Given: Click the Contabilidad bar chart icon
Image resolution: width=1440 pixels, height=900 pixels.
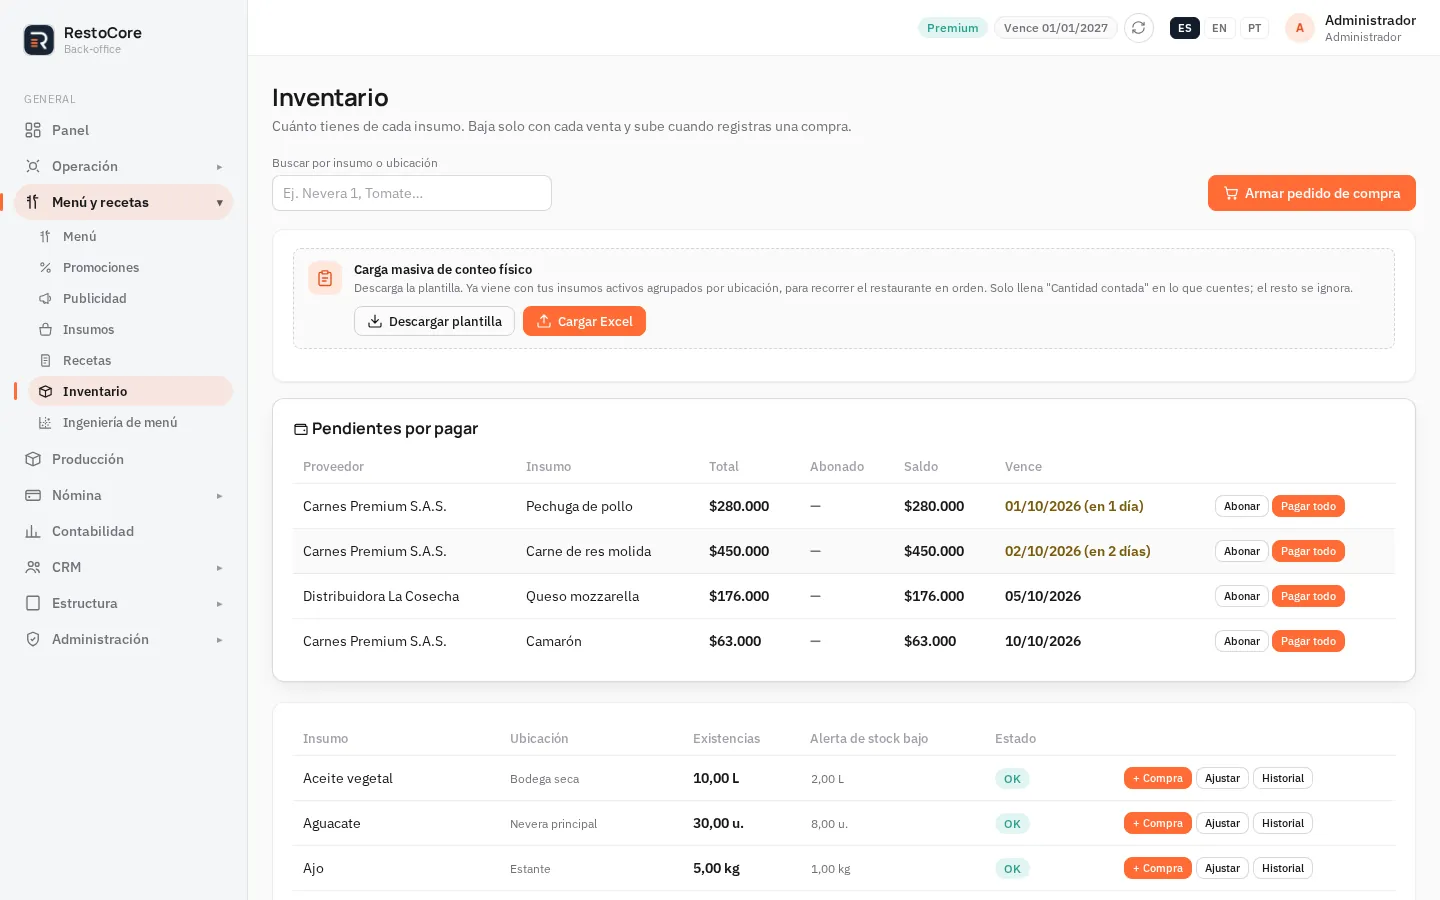Looking at the screenshot, I should [x=33, y=531].
